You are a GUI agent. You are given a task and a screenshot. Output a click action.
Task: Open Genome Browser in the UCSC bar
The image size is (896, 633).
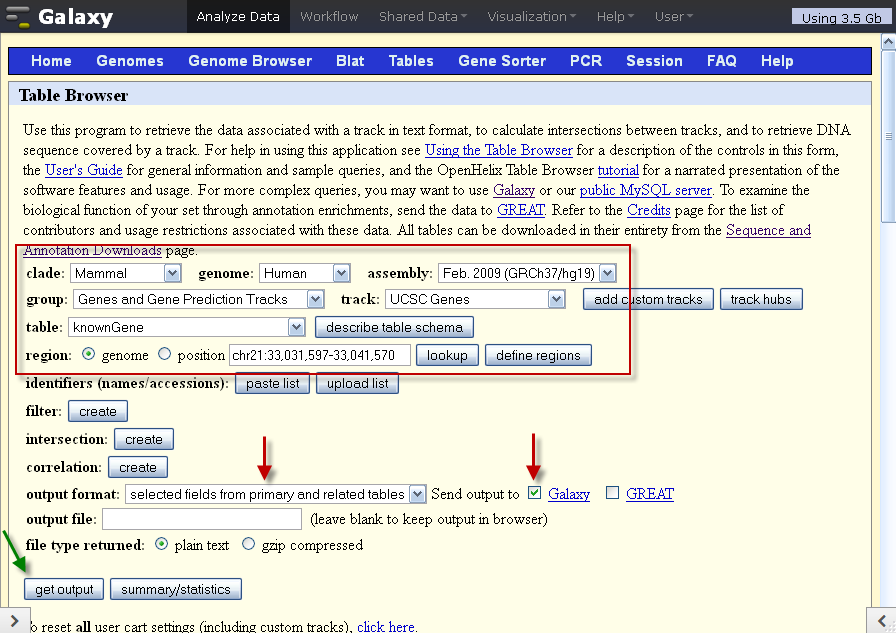click(x=250, y=61)
